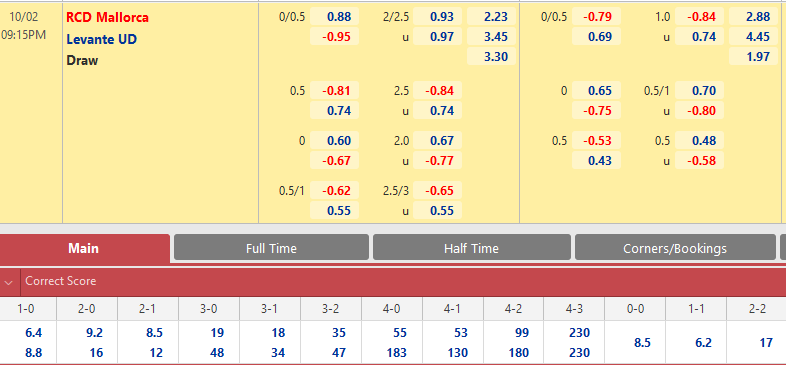Choose 2-2 correct score odds 17
The width and height of the screenshot is (786, 365).
tap(766, 343)
